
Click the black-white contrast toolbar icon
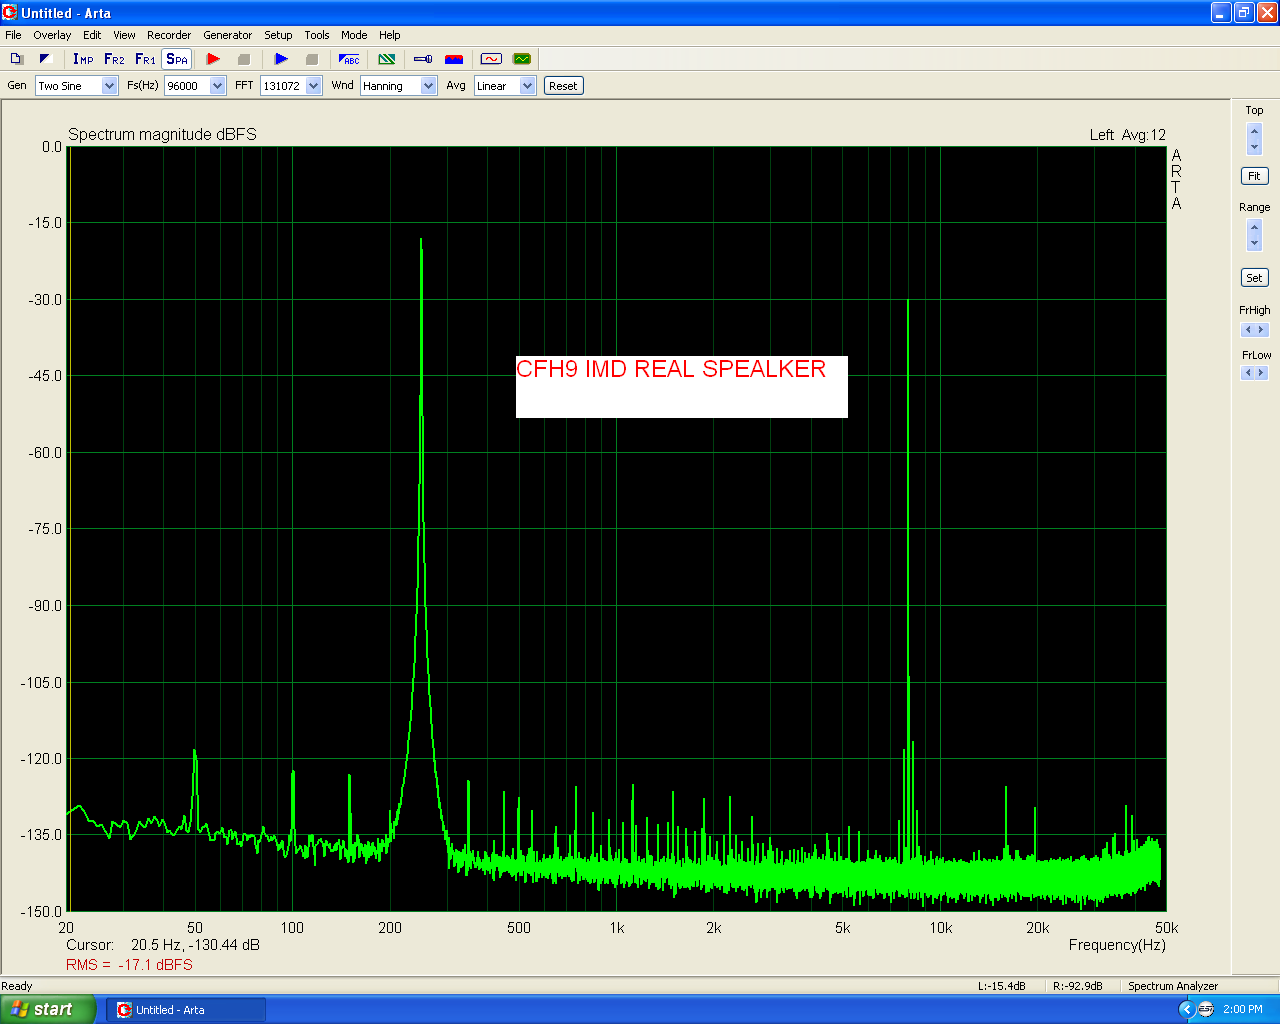tap(45, 59)
